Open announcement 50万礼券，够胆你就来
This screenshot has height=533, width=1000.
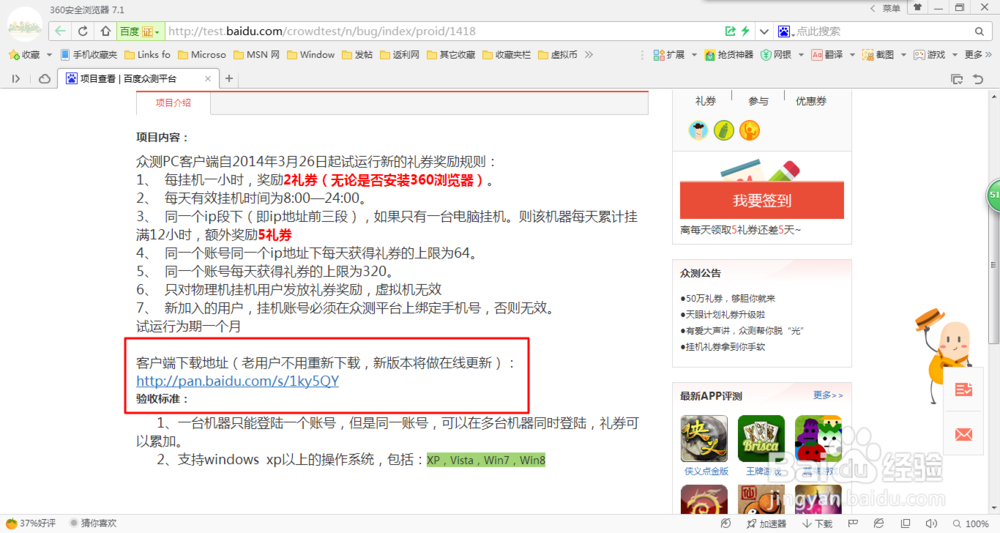point(728,298)
